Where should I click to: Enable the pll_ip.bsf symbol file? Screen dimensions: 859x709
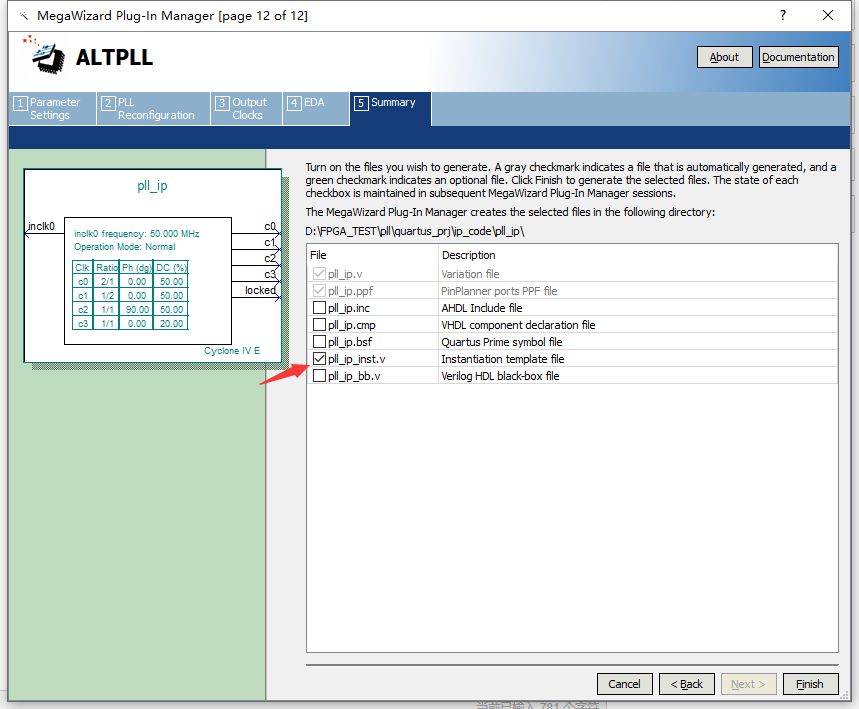click(x=319, y=341)
